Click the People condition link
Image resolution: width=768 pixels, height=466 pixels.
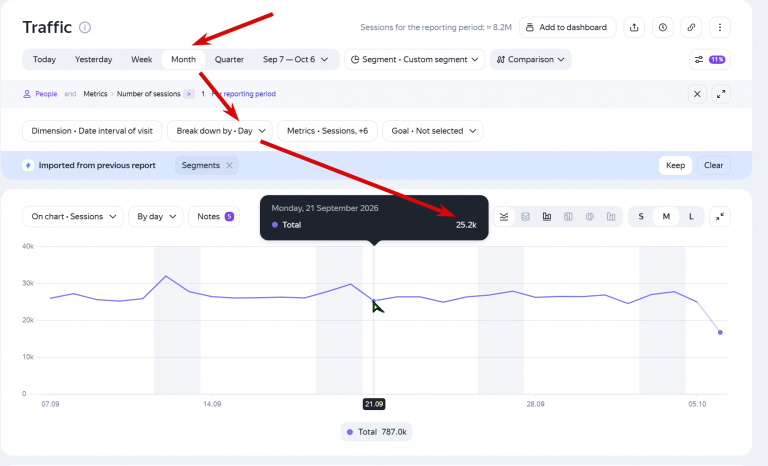(x=46, y=94)
